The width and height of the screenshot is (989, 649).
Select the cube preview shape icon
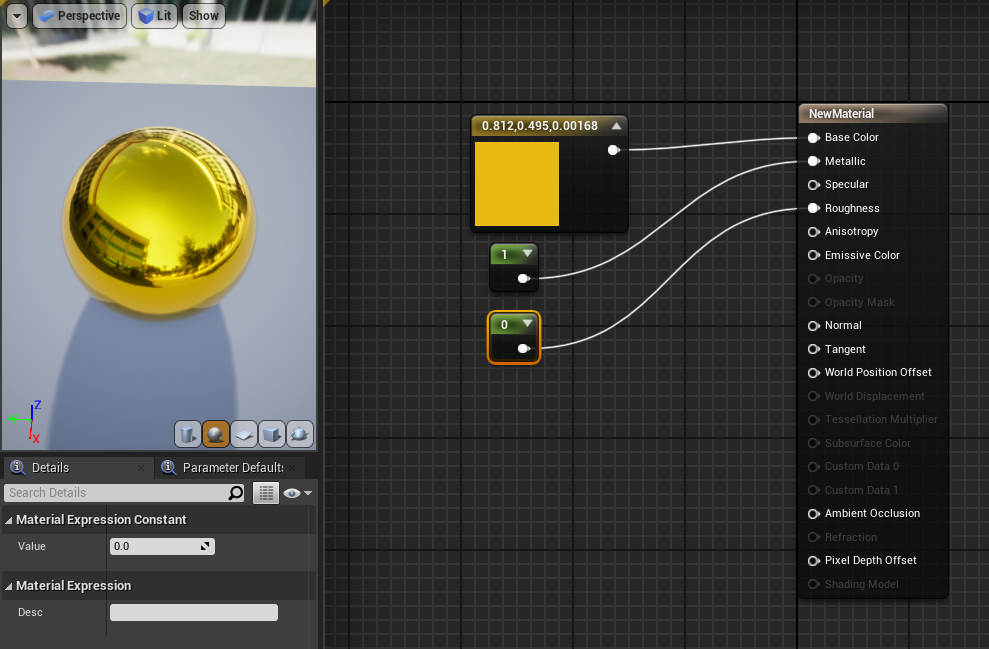click(x=271, y=434)
